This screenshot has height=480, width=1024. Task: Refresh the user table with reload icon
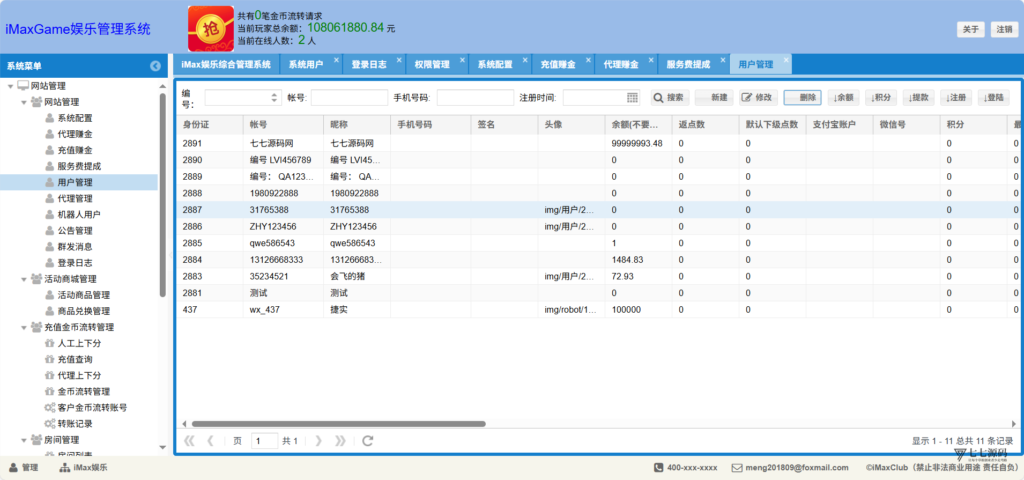click(x=368, y=441)
